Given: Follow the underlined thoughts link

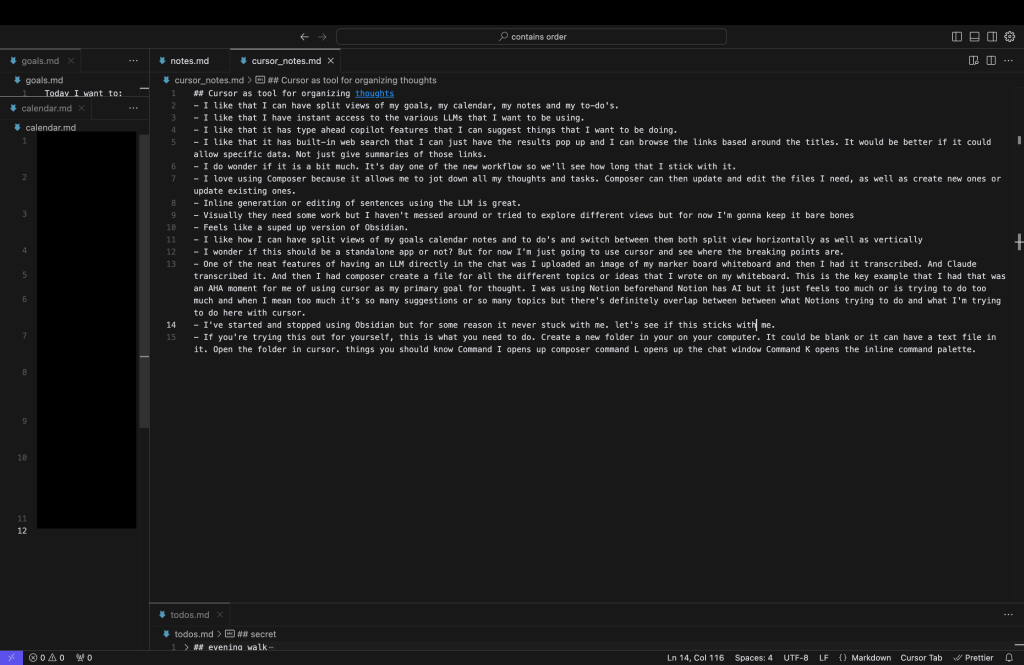Looking at the screenshot, I should point(374,93).
